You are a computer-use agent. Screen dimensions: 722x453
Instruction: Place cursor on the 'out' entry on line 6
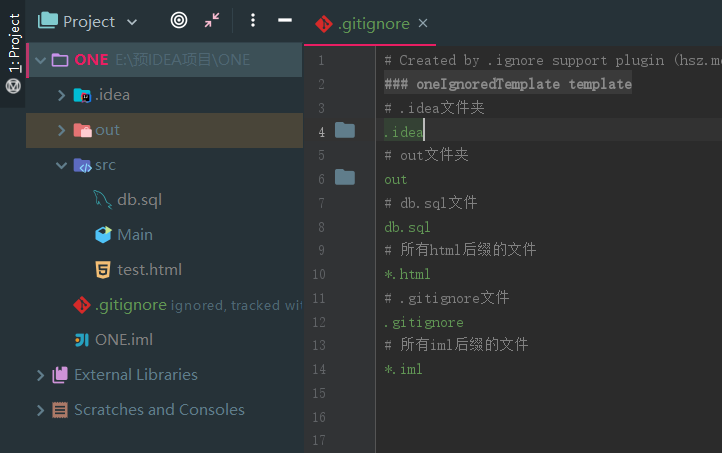tap(396, 180)
